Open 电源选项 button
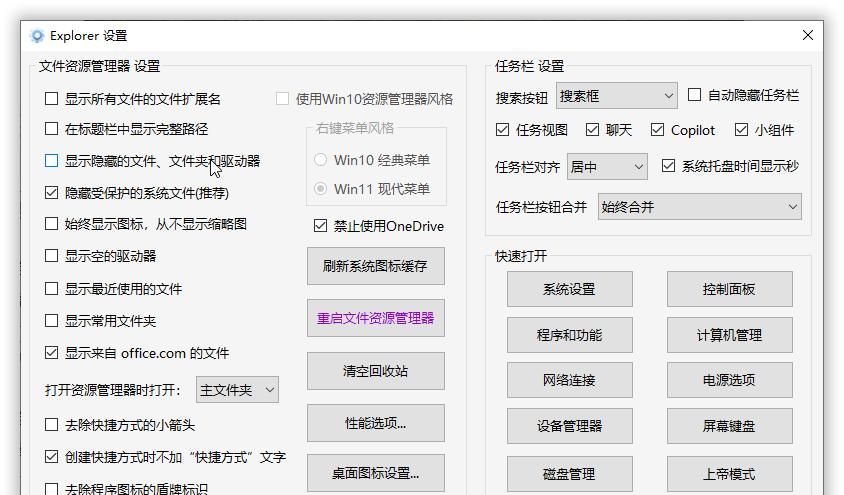The width and height of the screenshot is (844, 495). point(729,380)
